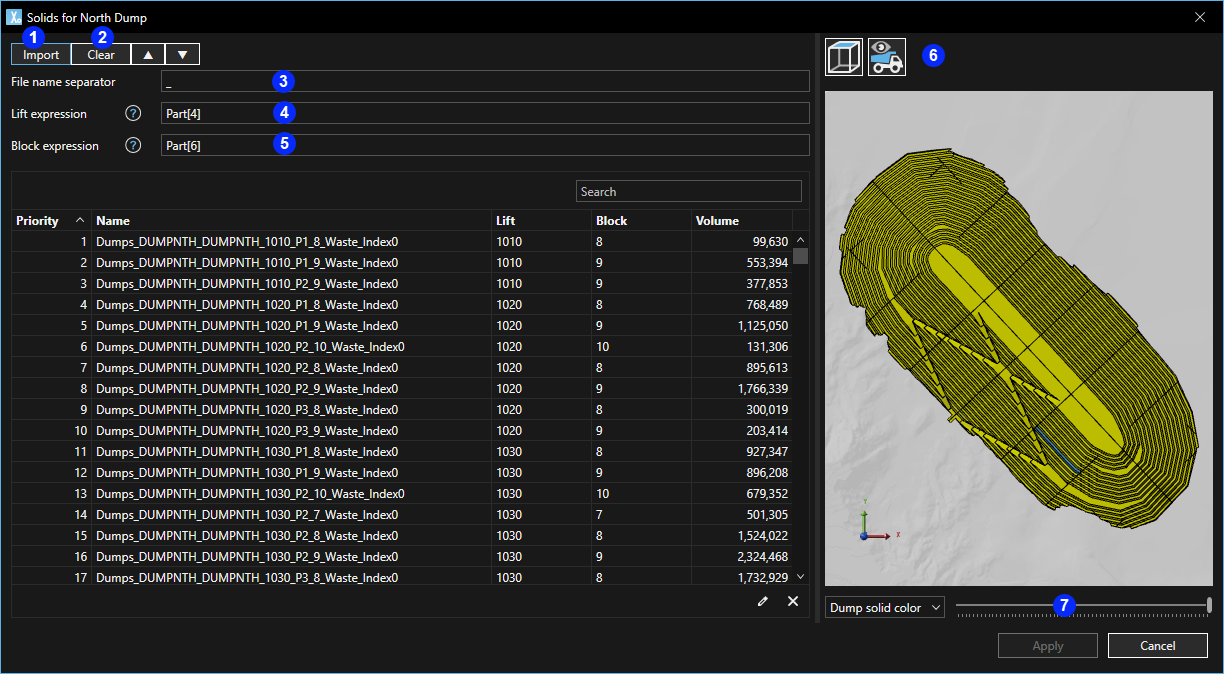
Task: Click the move up arrow button
Action: coord(148,55)
